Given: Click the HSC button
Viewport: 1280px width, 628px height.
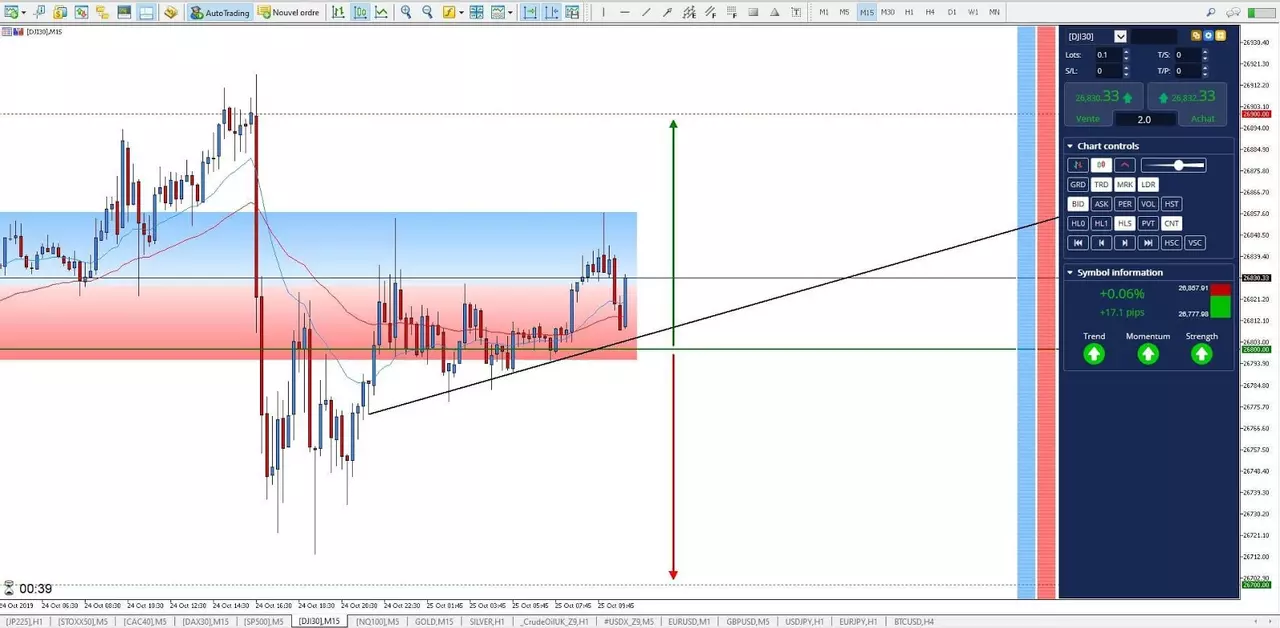Looking at the screenshot, I should point(1171,243).
